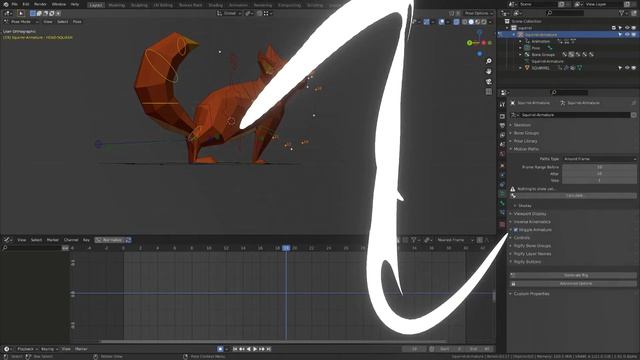Click the pan hand gizmo in the viewport
This screenshot has height=360, width=640.
click(489, 71)
